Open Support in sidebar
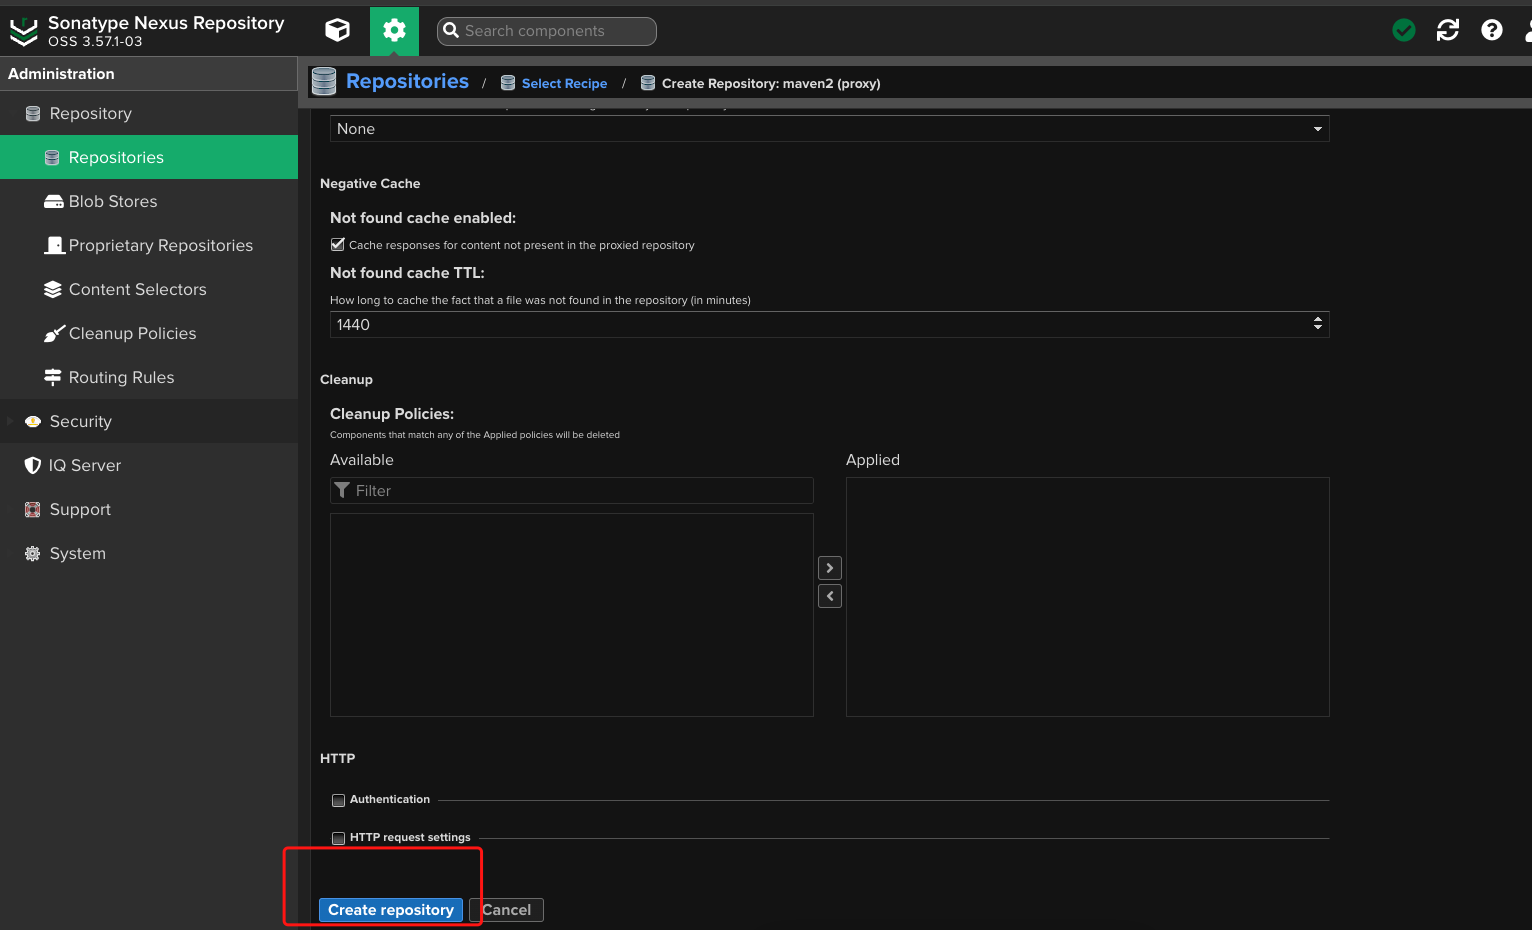 pyautogui.click(x=149, y=509)
